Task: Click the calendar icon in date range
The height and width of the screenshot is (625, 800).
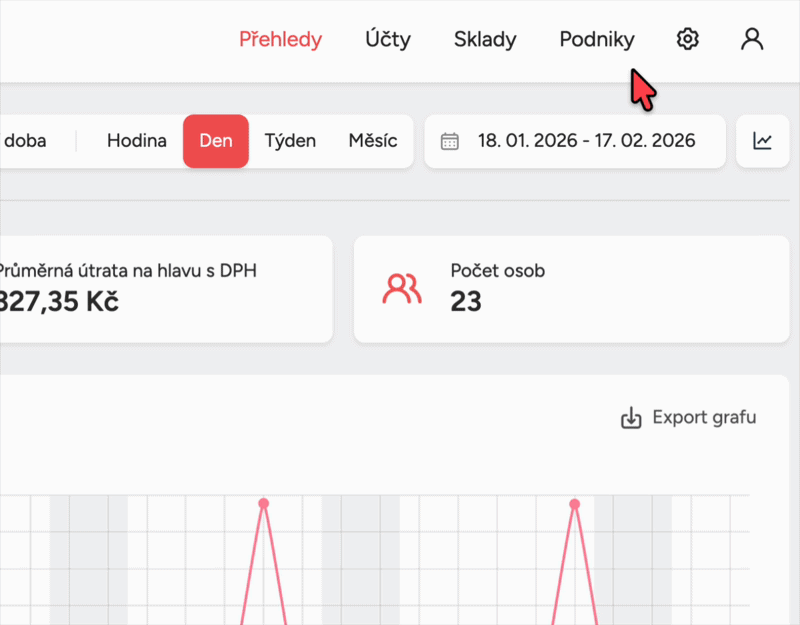Action: pos(450,141)
